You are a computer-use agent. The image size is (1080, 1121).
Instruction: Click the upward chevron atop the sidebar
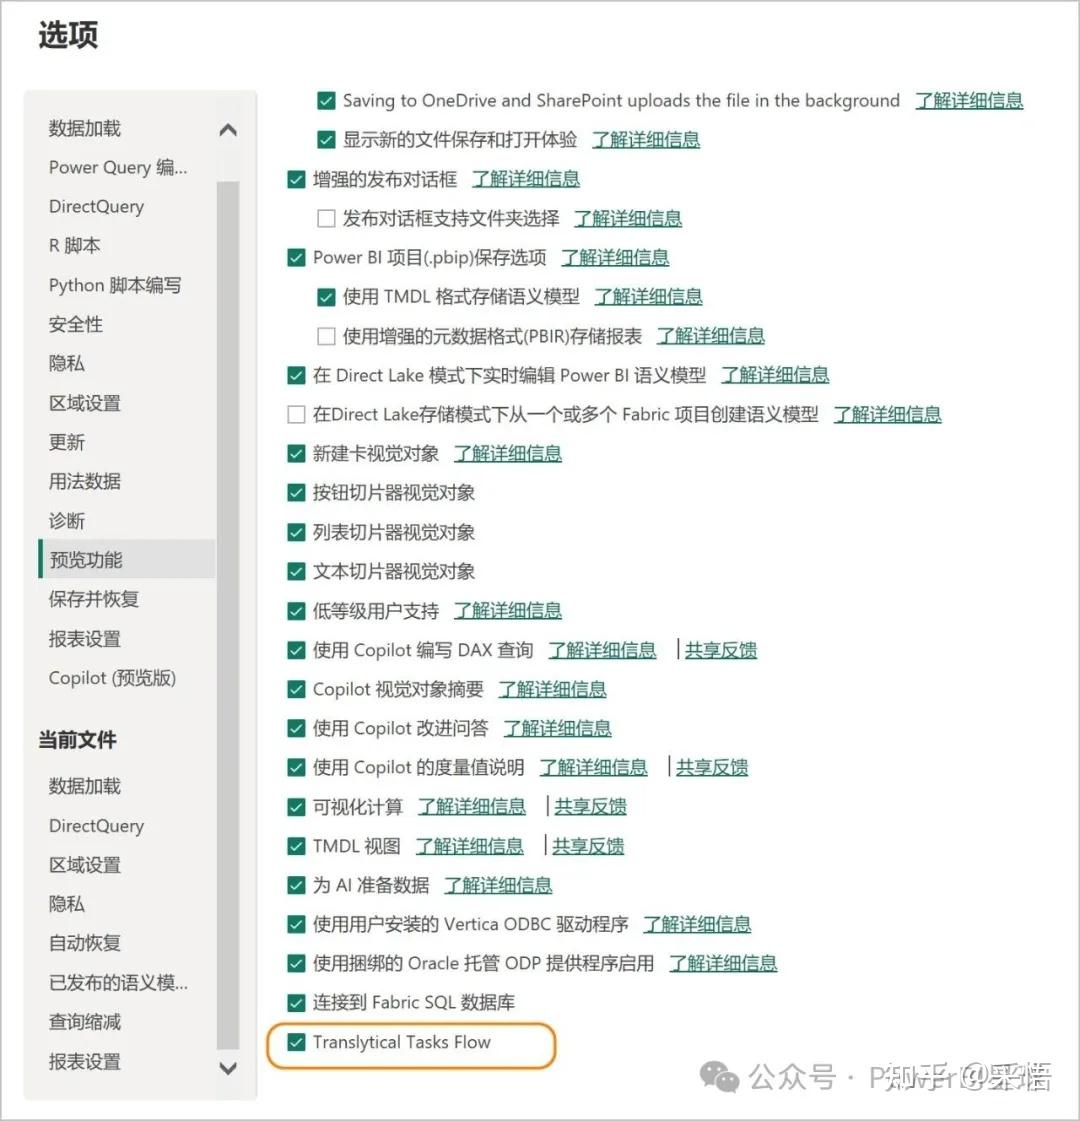click(x=228, y=130)
